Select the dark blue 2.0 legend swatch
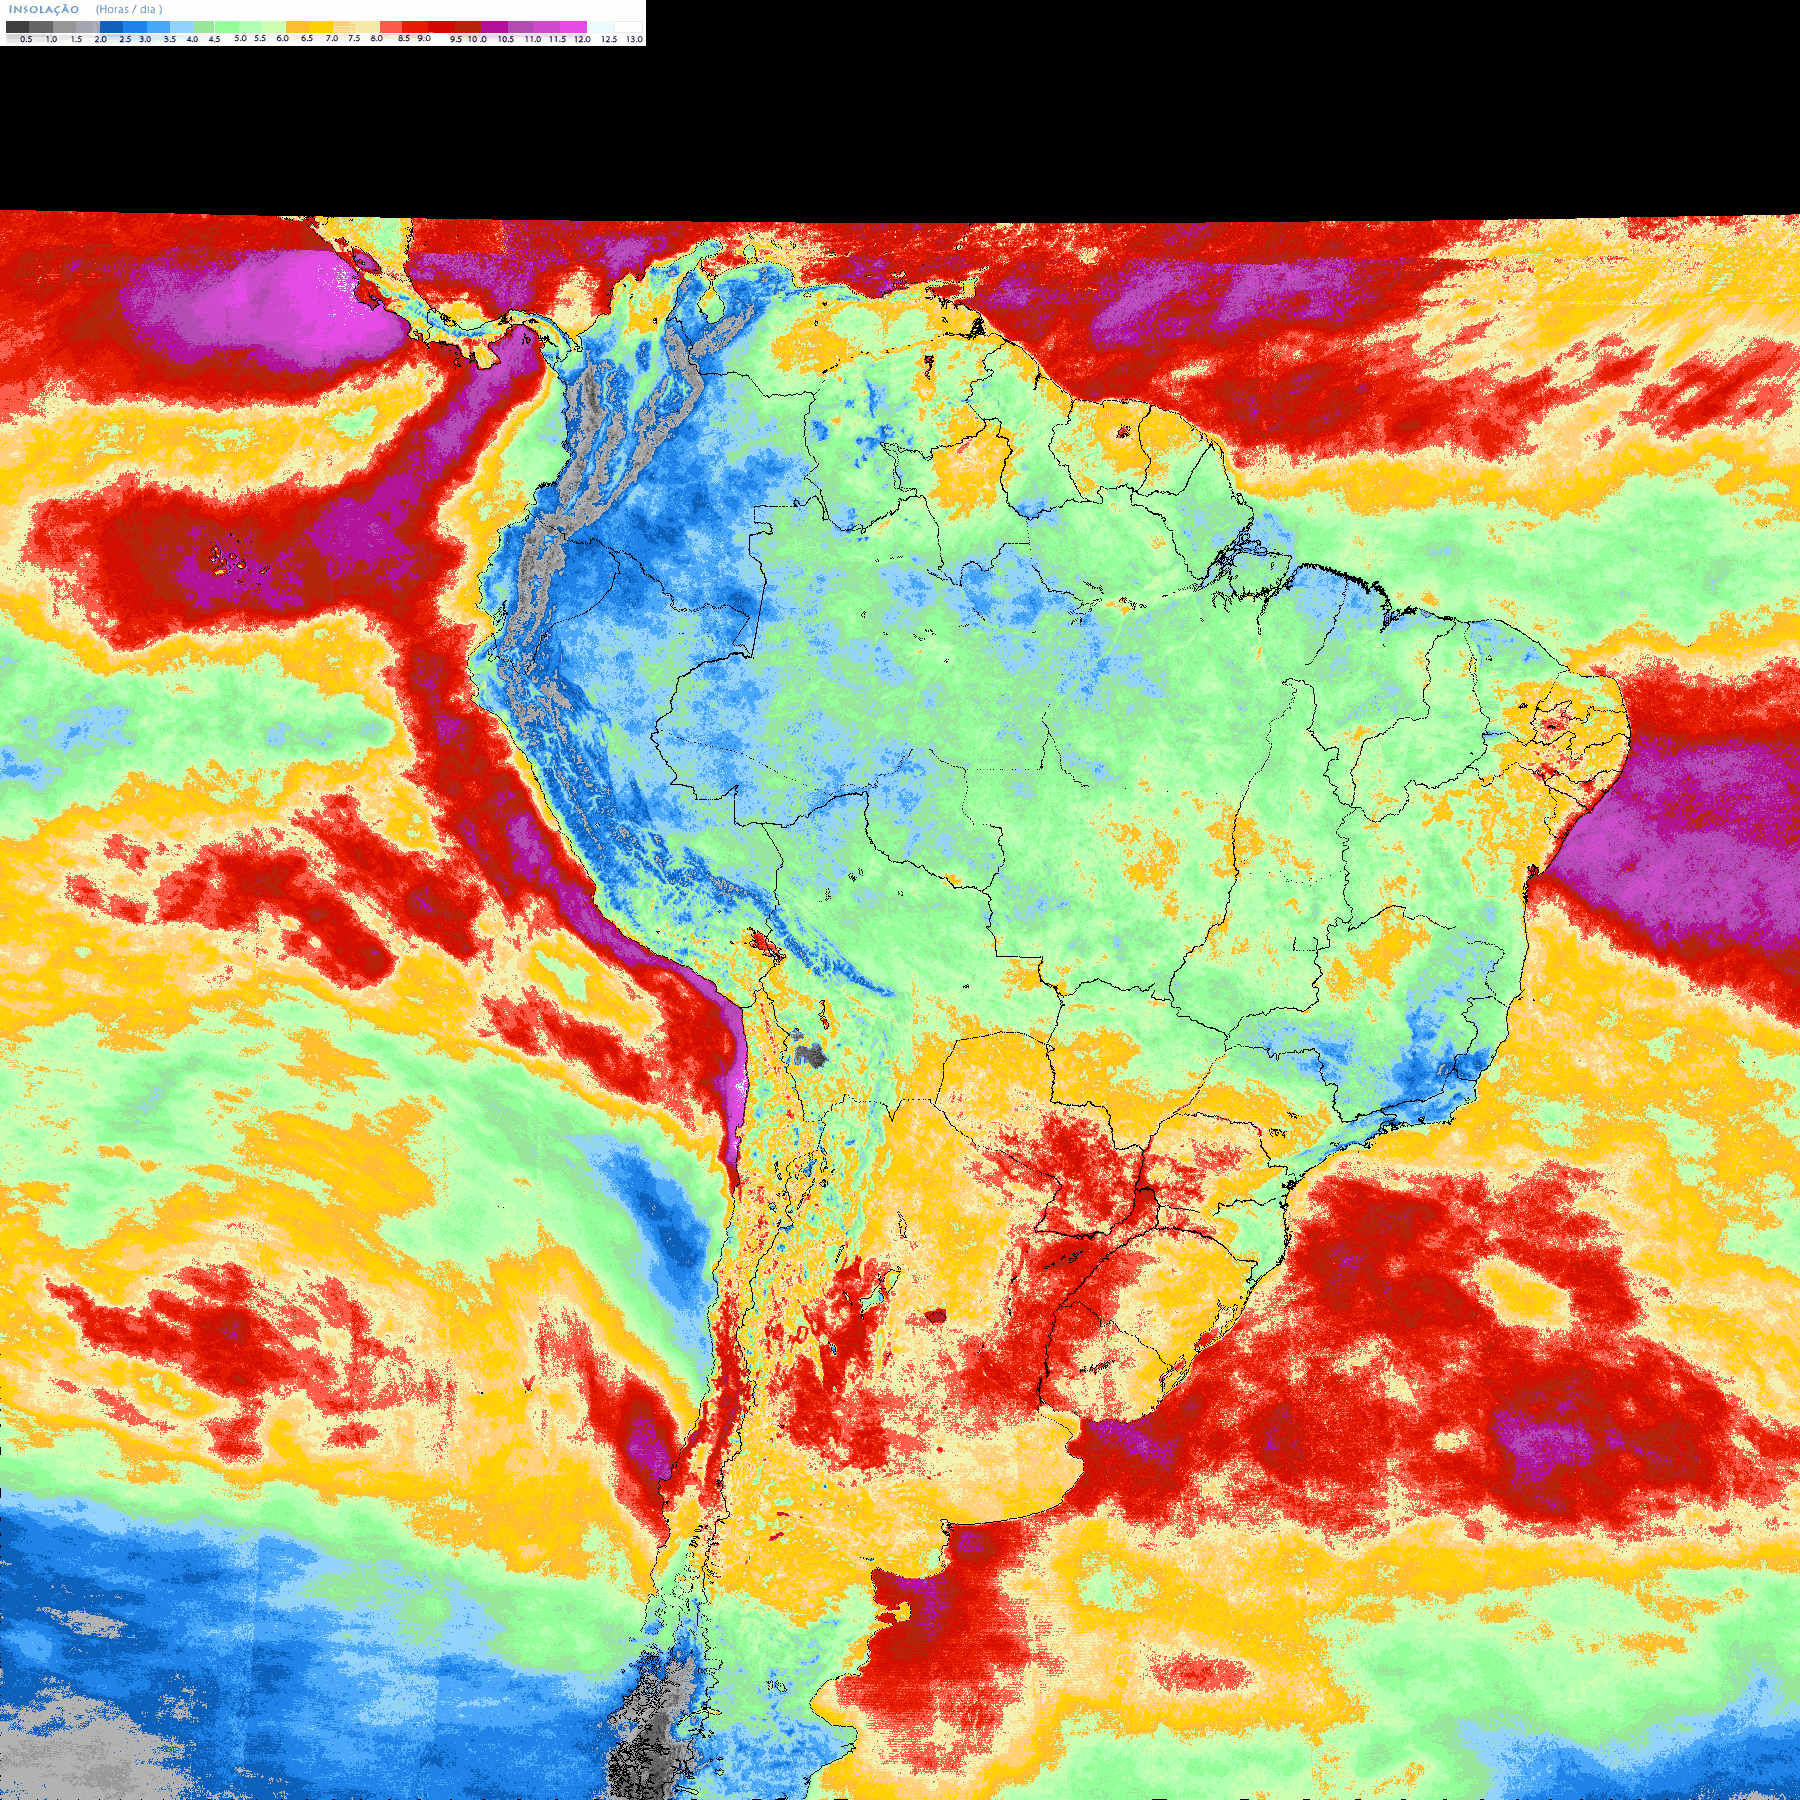The image size is (1800, 1800). 111,27
